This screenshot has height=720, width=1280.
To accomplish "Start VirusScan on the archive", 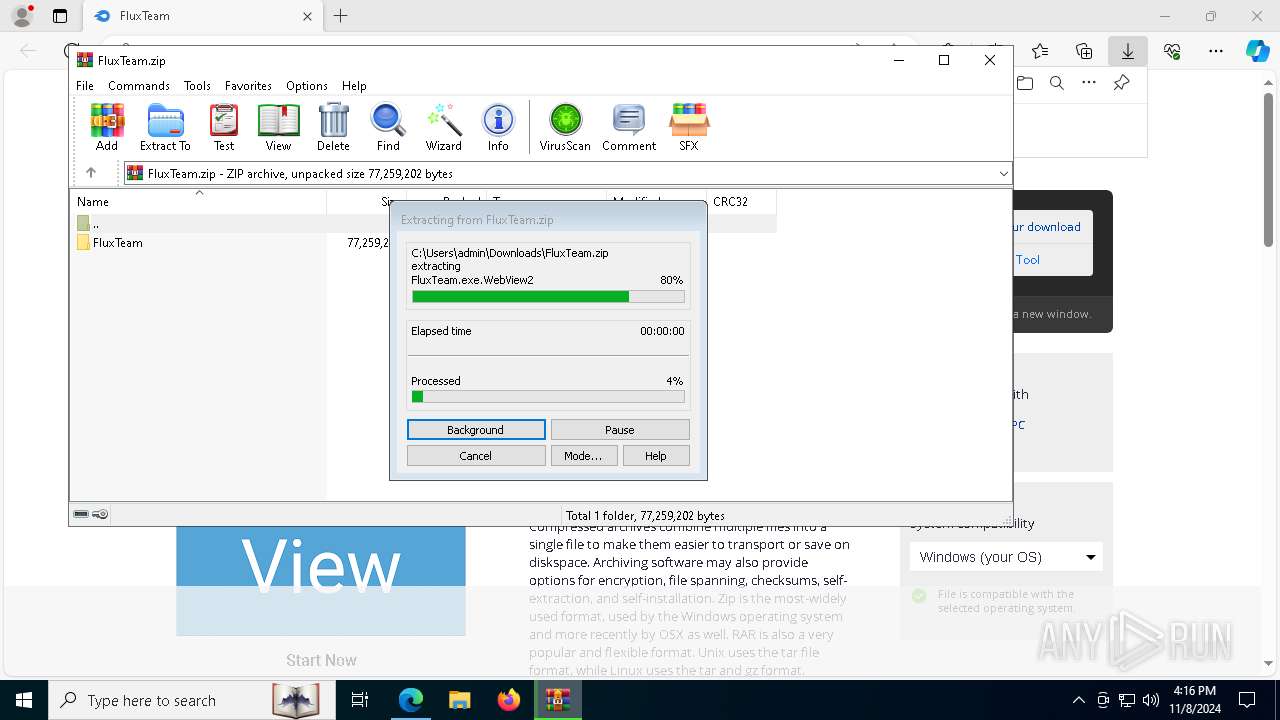I will click(x=565, y=127).
